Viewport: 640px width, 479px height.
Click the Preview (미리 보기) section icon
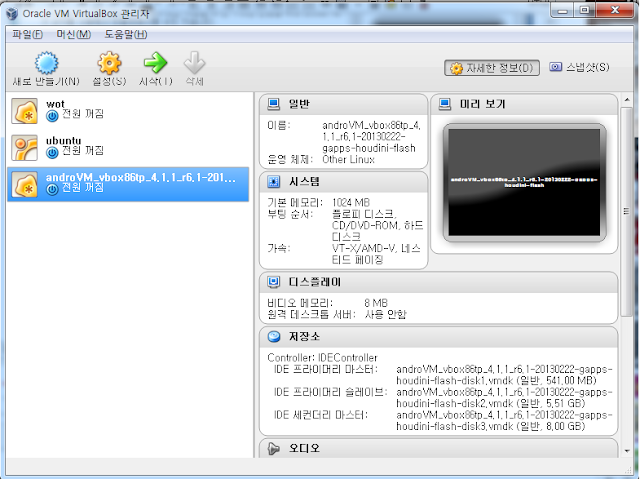pos(444,104)
